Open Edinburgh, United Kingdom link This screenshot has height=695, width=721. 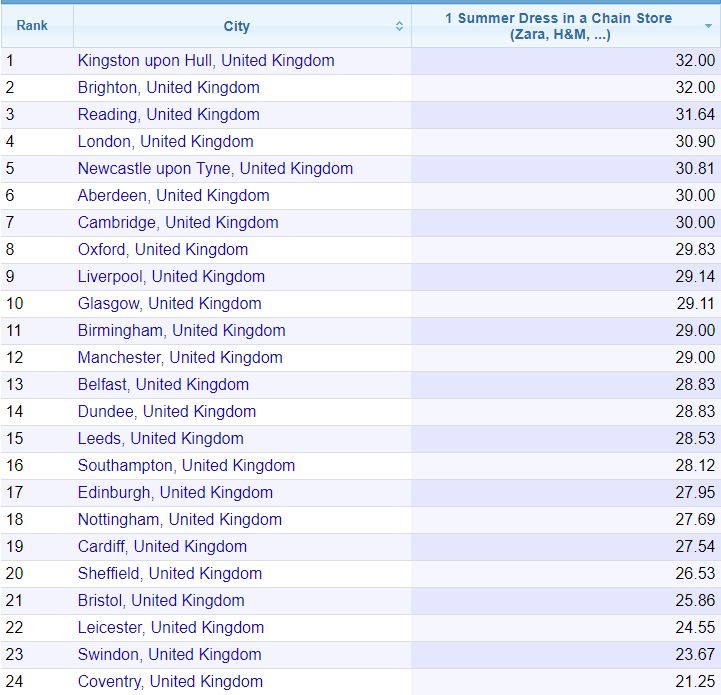coord(175,493)
